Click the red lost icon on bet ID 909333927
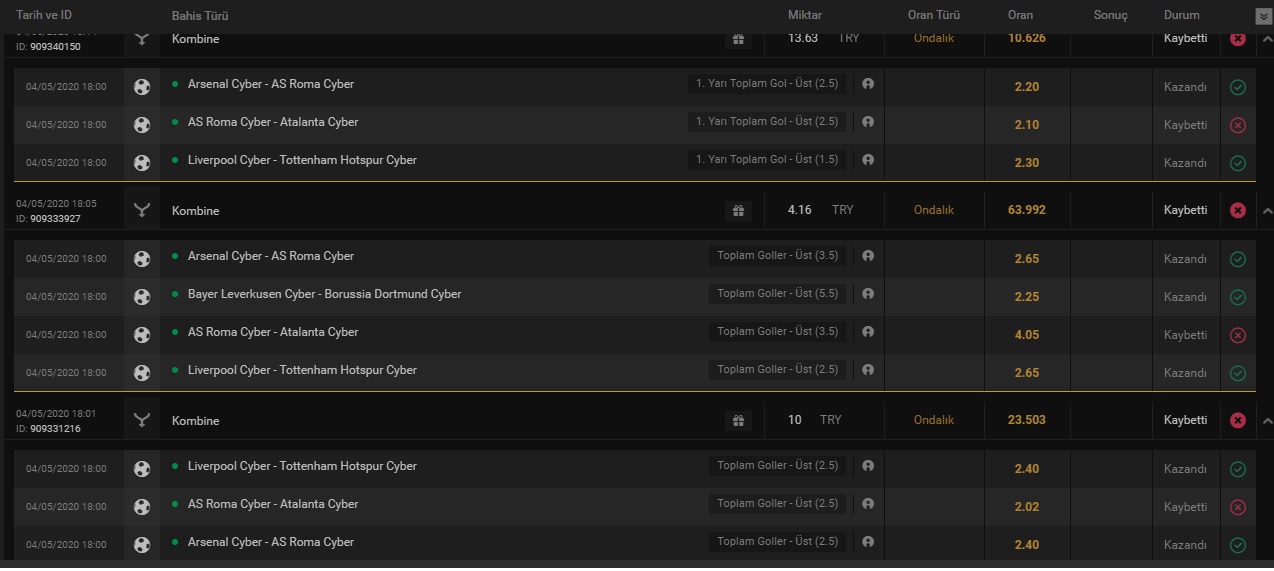 click(x=1238, y=211)
